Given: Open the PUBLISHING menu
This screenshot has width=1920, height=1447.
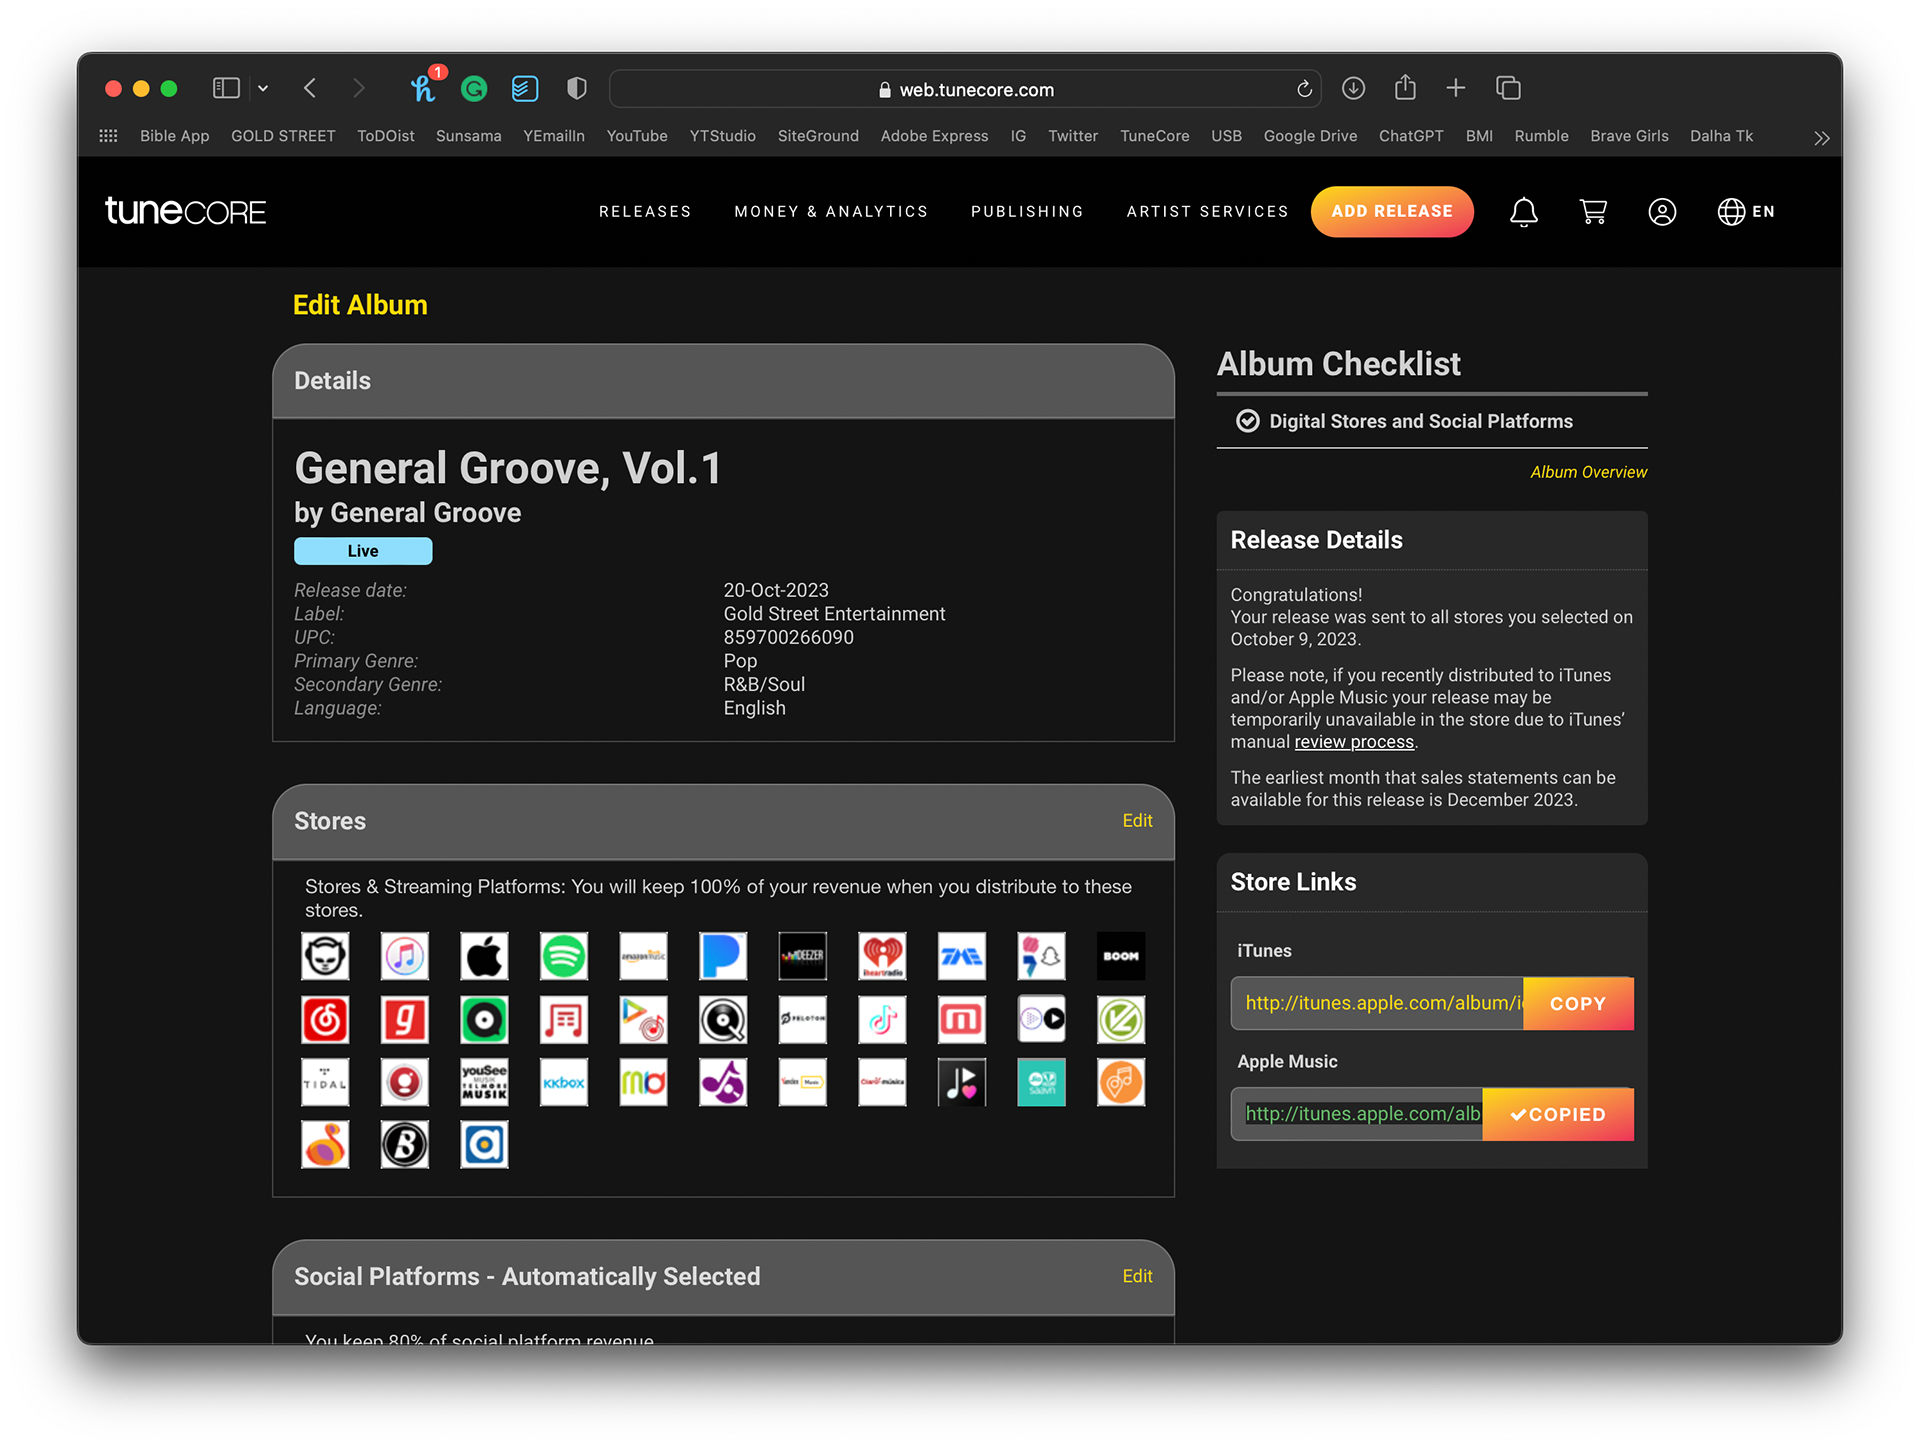Looking at the screenshot, I should click(1027, 212).
